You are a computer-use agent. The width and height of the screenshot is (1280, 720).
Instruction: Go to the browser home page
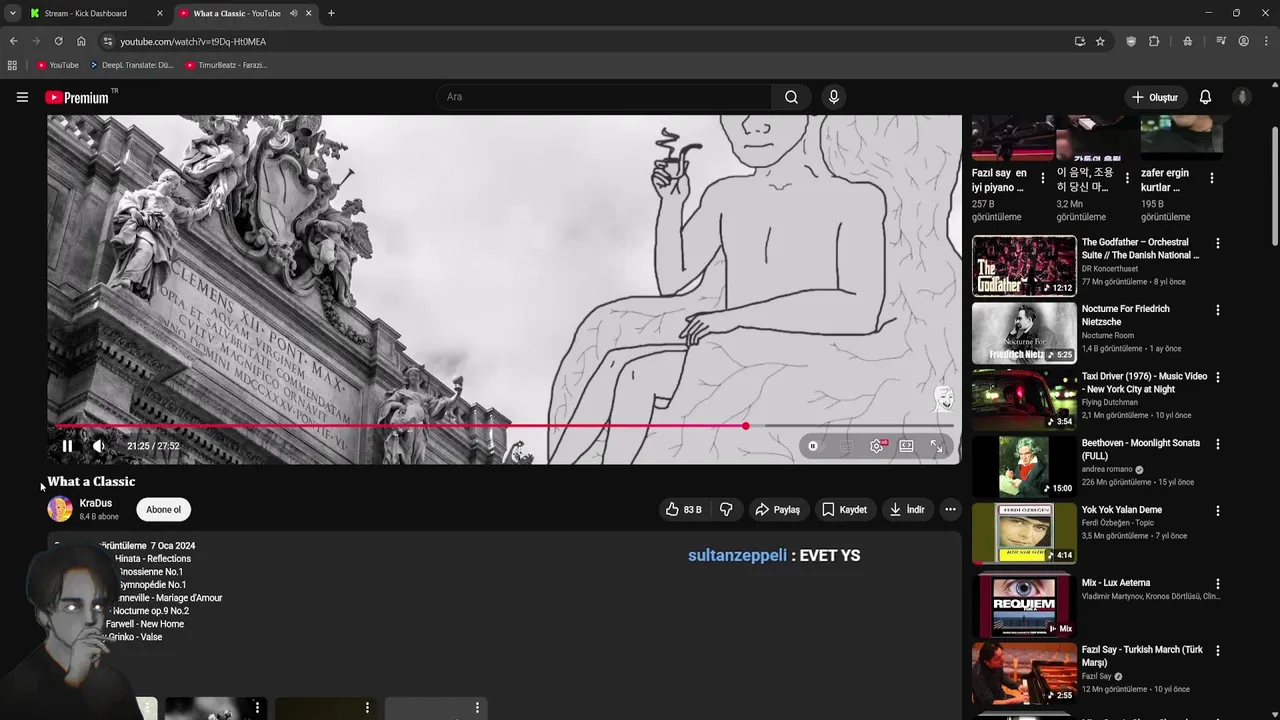pos(81,41)
